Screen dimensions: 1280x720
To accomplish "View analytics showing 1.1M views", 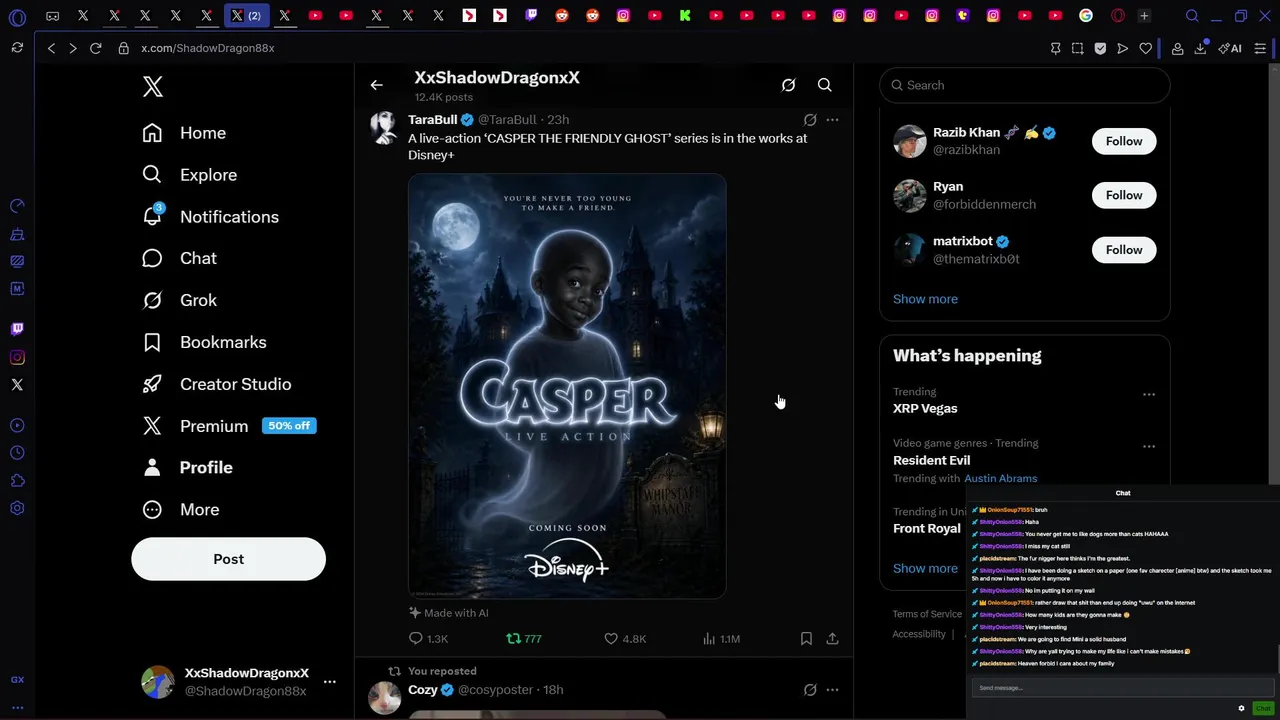I will (x=721, y=638).
